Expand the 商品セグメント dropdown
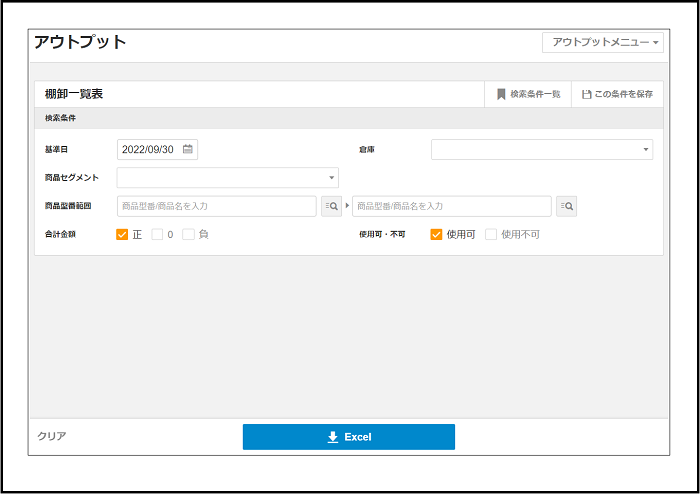The width and height of the screenshot is (700, 494). tap(228, 178)
